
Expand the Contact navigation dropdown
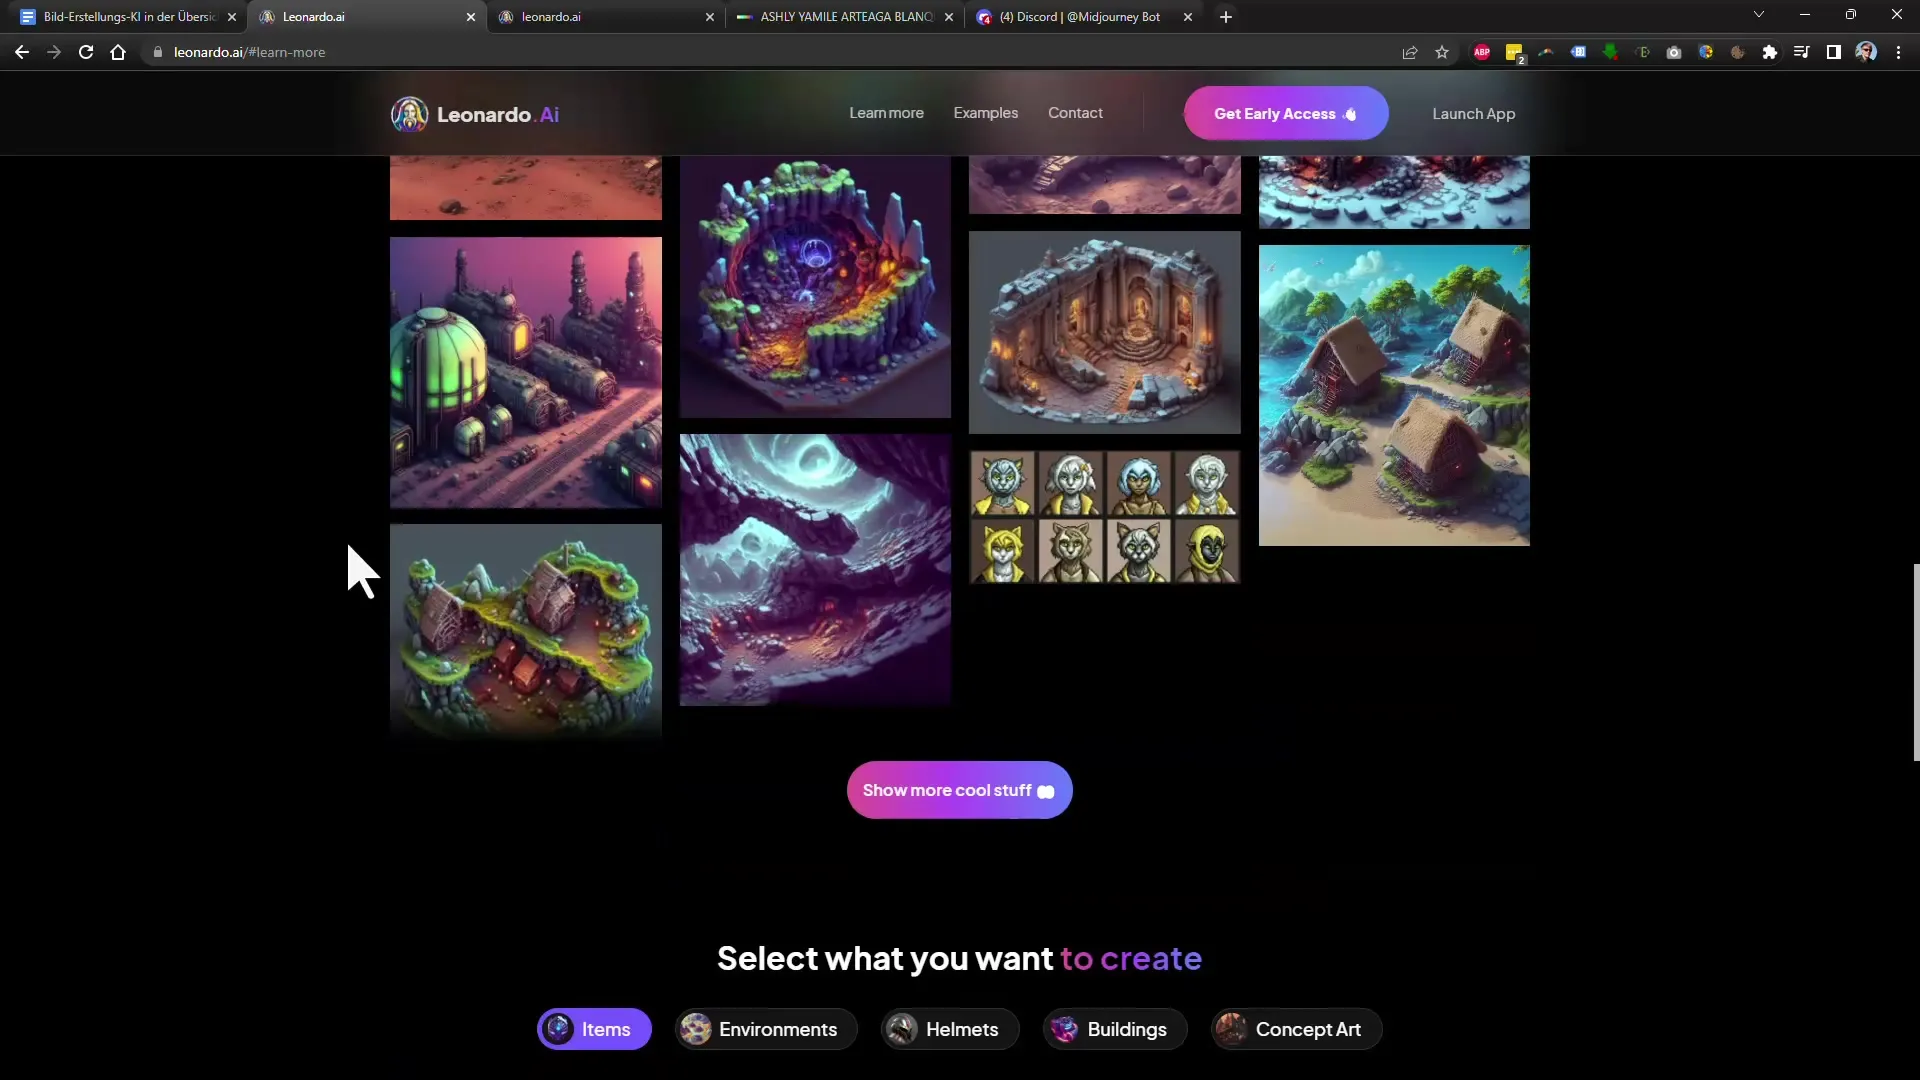point(1076,112)
